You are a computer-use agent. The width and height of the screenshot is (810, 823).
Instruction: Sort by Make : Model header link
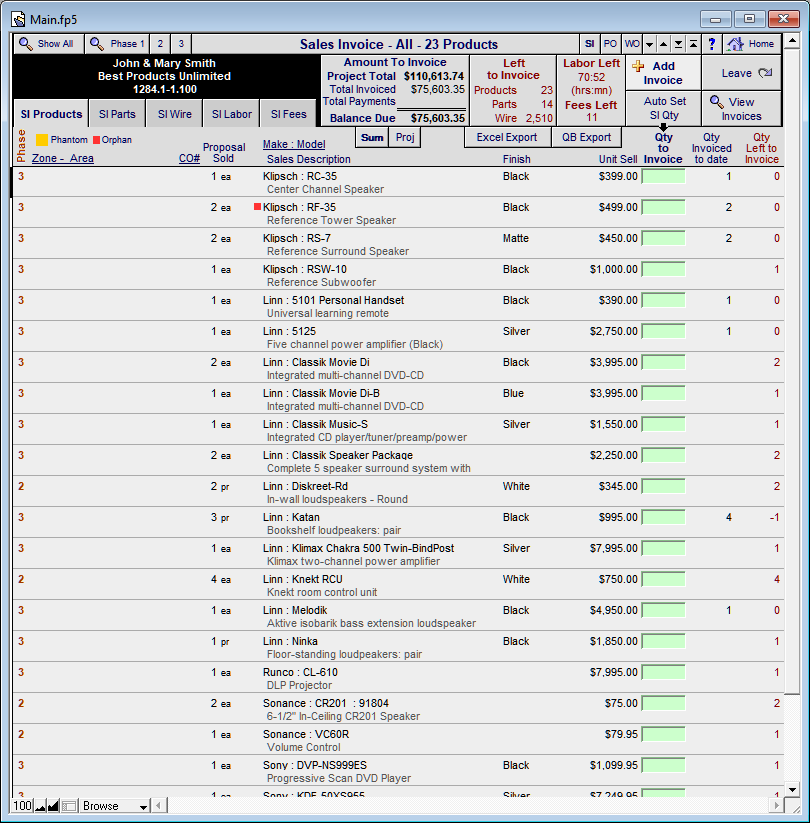(x=294, y=144)
